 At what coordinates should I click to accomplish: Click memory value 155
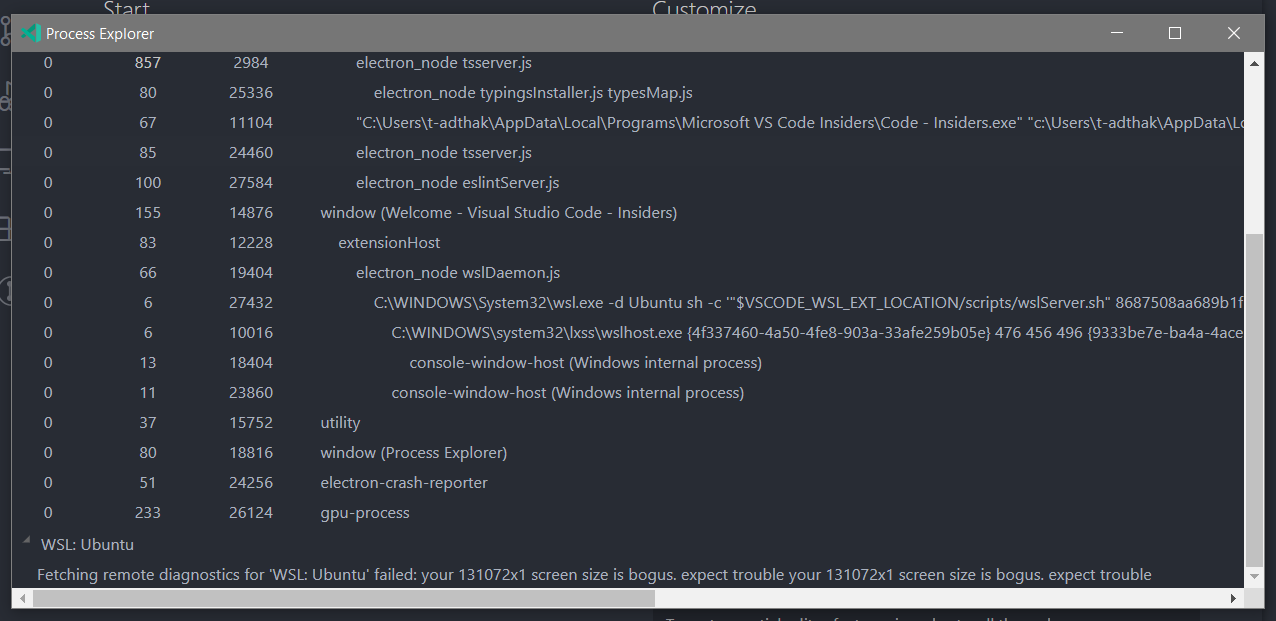tap(148, 213)
